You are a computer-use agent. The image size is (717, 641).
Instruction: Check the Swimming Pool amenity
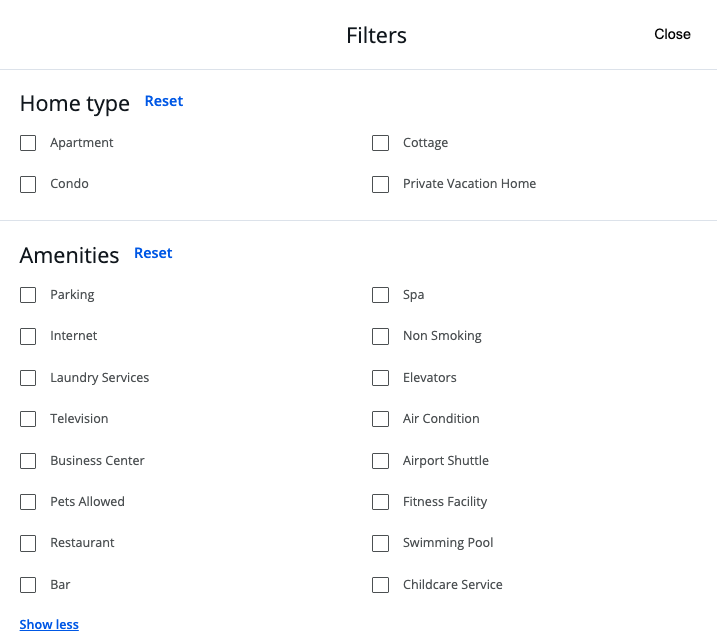pos(380,543)
